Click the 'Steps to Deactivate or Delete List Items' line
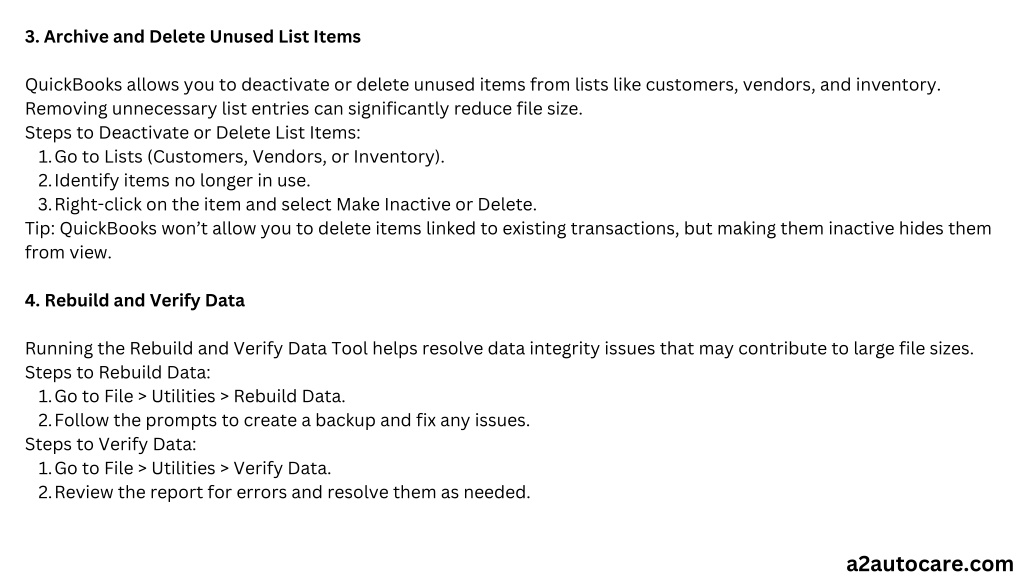This screenshot has width=1024, height=576. click(193, 133)
